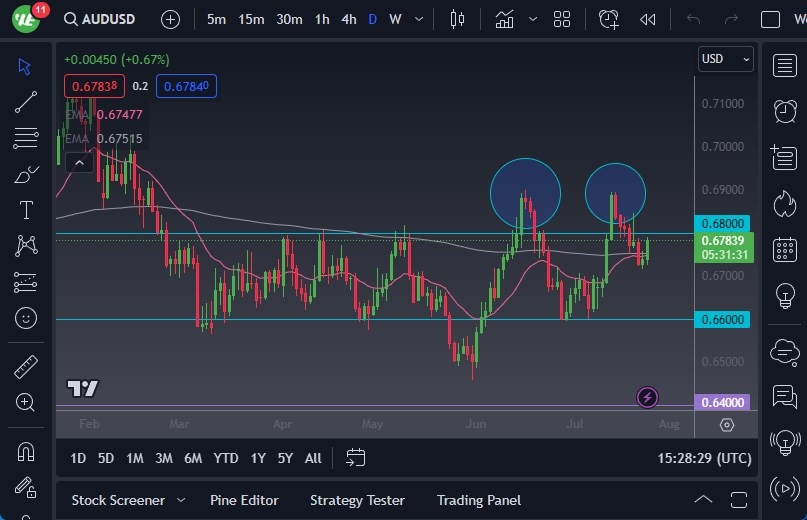Expand the Stock Screener dropdown arrow

pos(181,500)
